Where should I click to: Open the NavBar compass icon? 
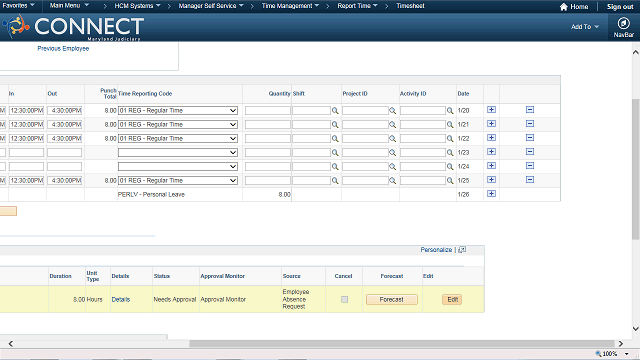623,24
